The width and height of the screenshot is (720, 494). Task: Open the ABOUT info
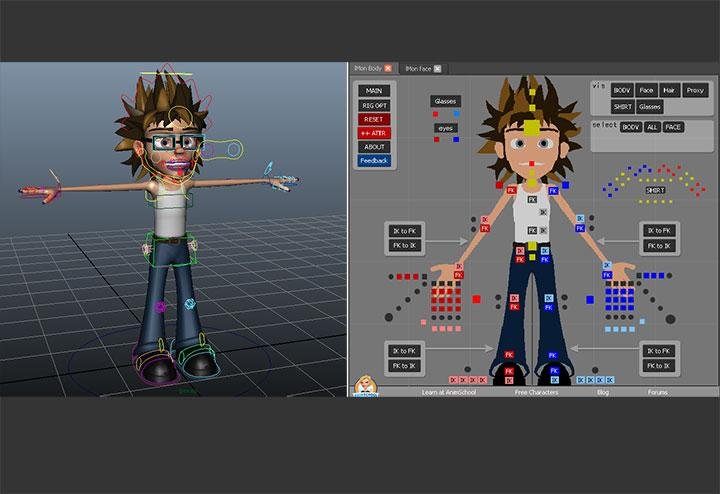pyautogui.click(x=374, y=147)
